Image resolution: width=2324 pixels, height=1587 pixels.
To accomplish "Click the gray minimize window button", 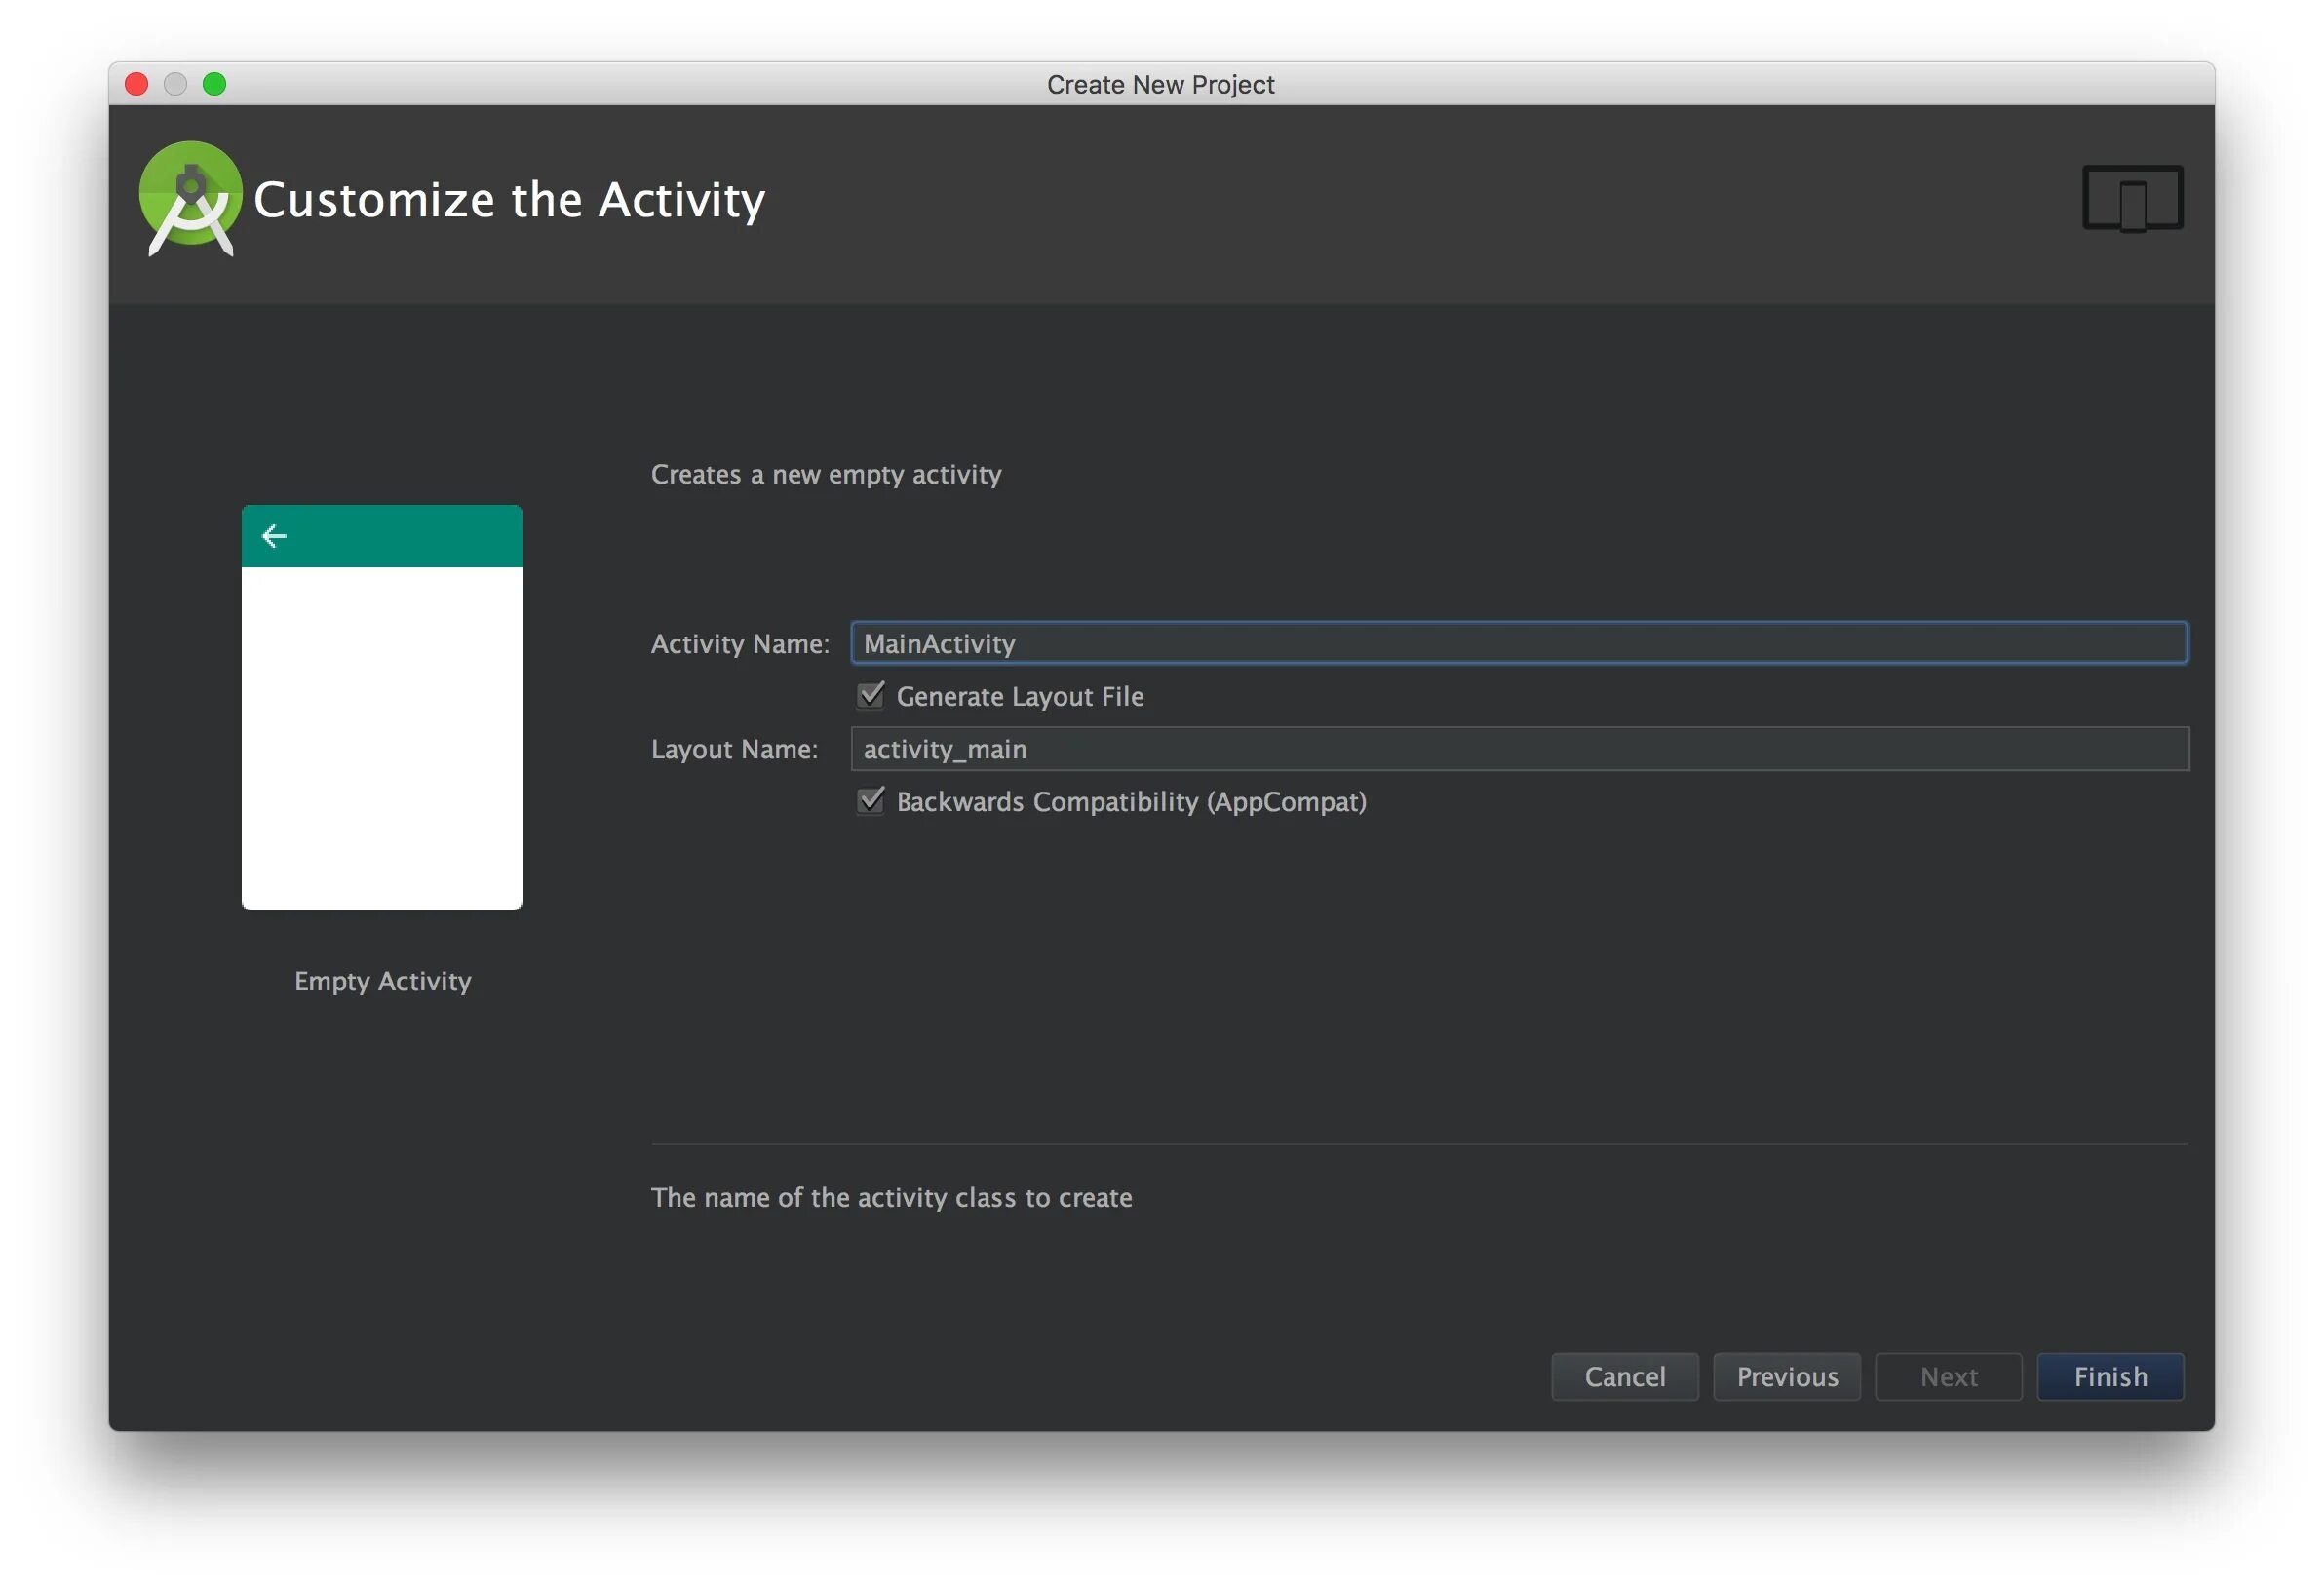I will coord(175,84).
